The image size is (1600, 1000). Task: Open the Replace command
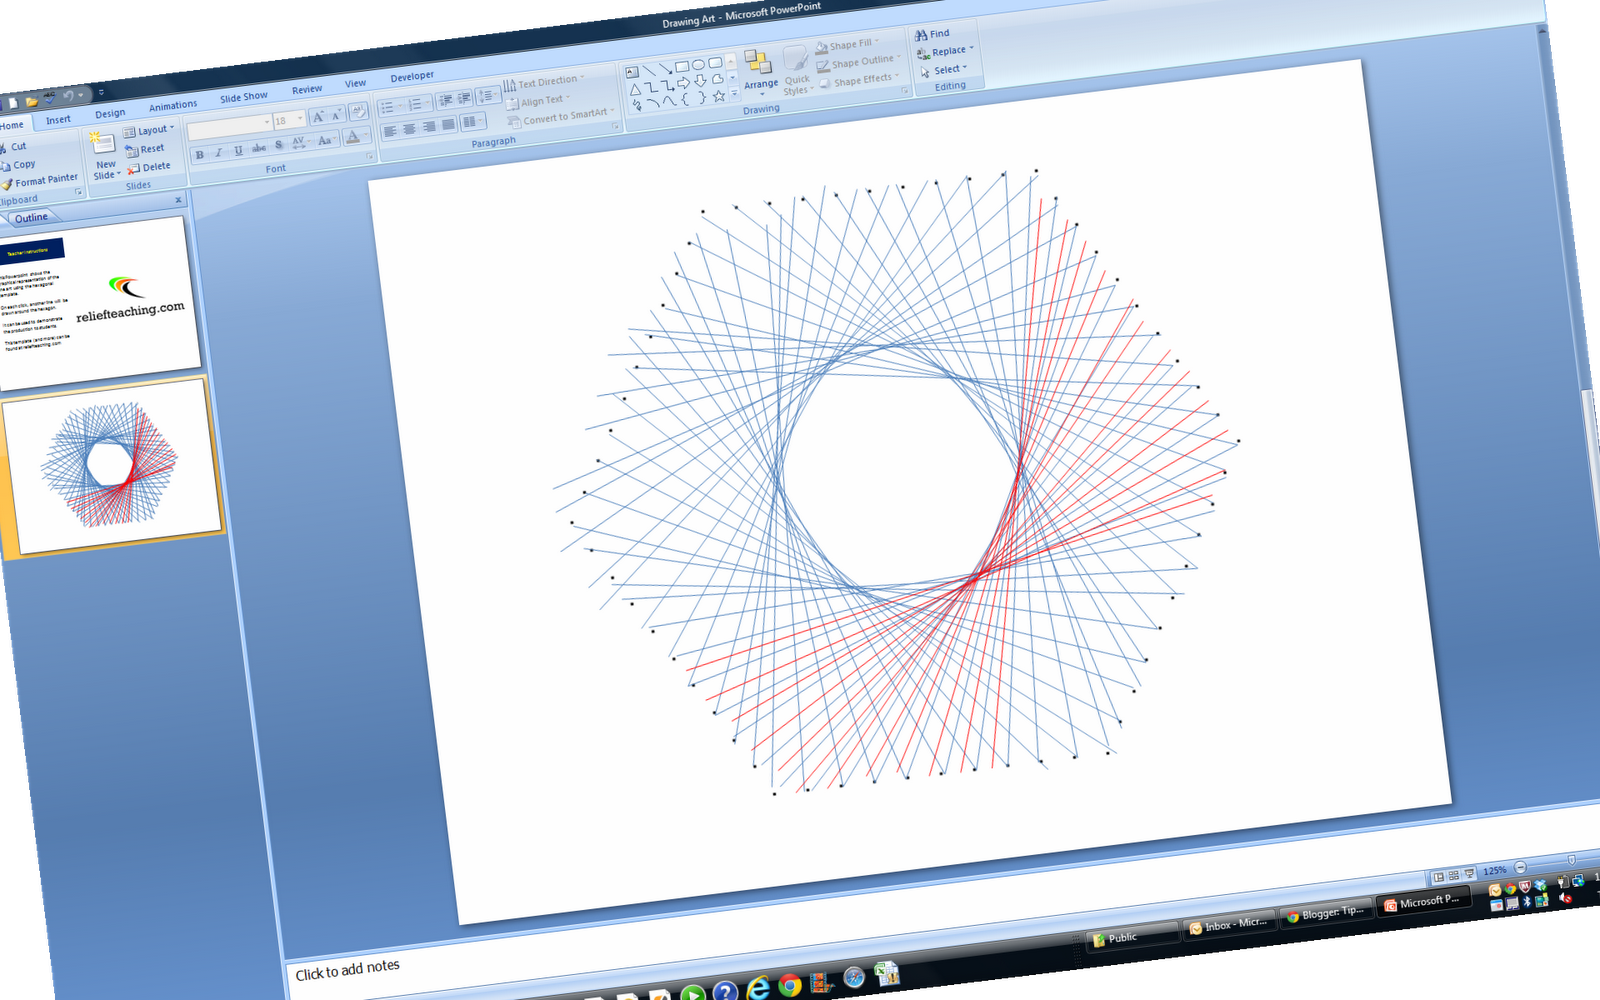click(945, 51)
